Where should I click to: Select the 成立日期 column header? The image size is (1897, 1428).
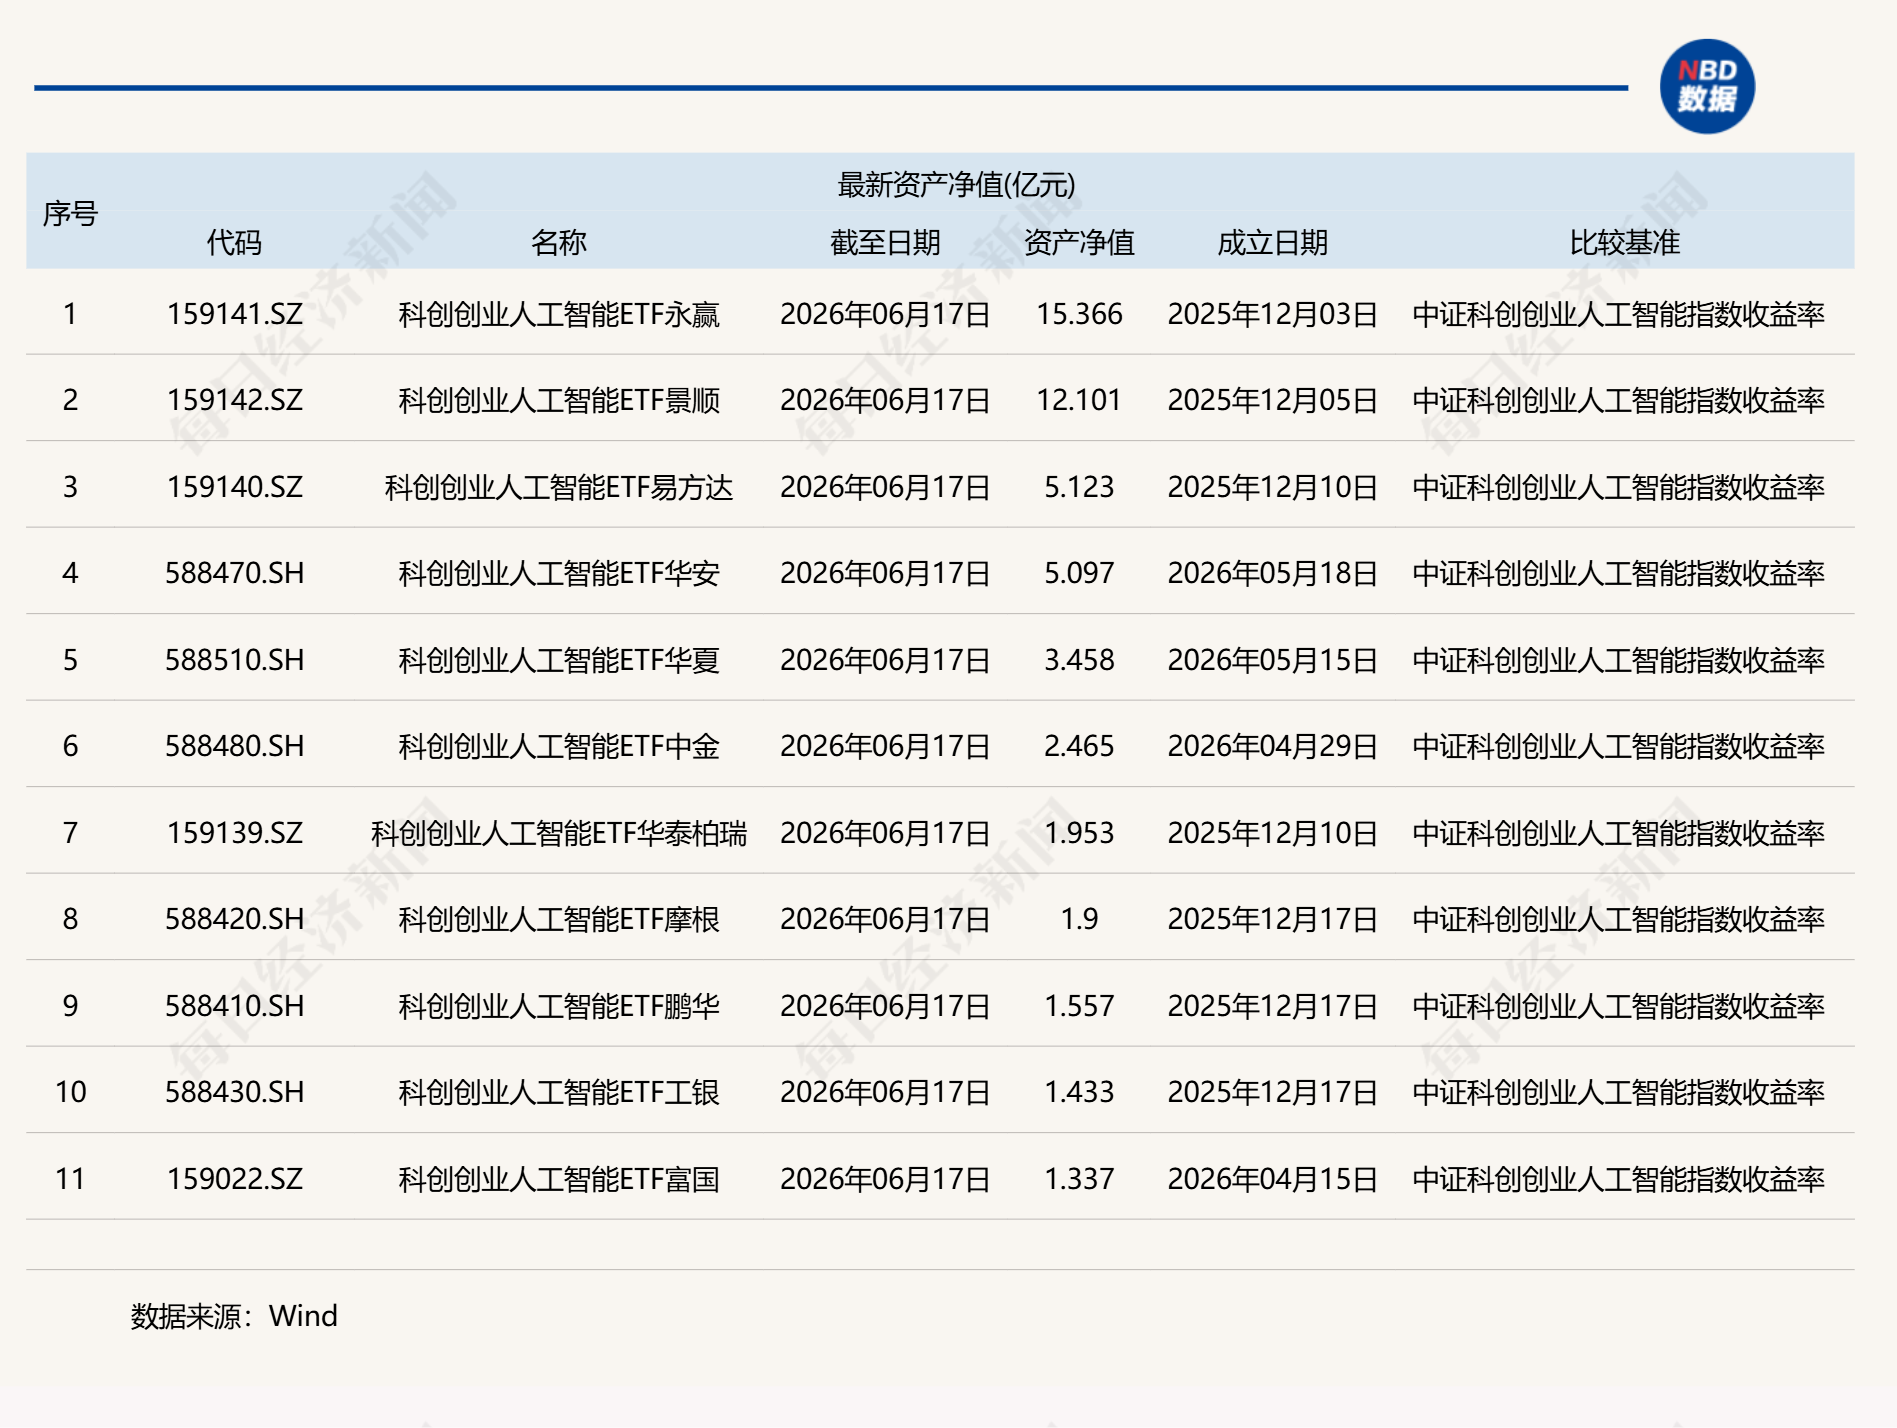pyautogui.click(x=1272, y=242)
